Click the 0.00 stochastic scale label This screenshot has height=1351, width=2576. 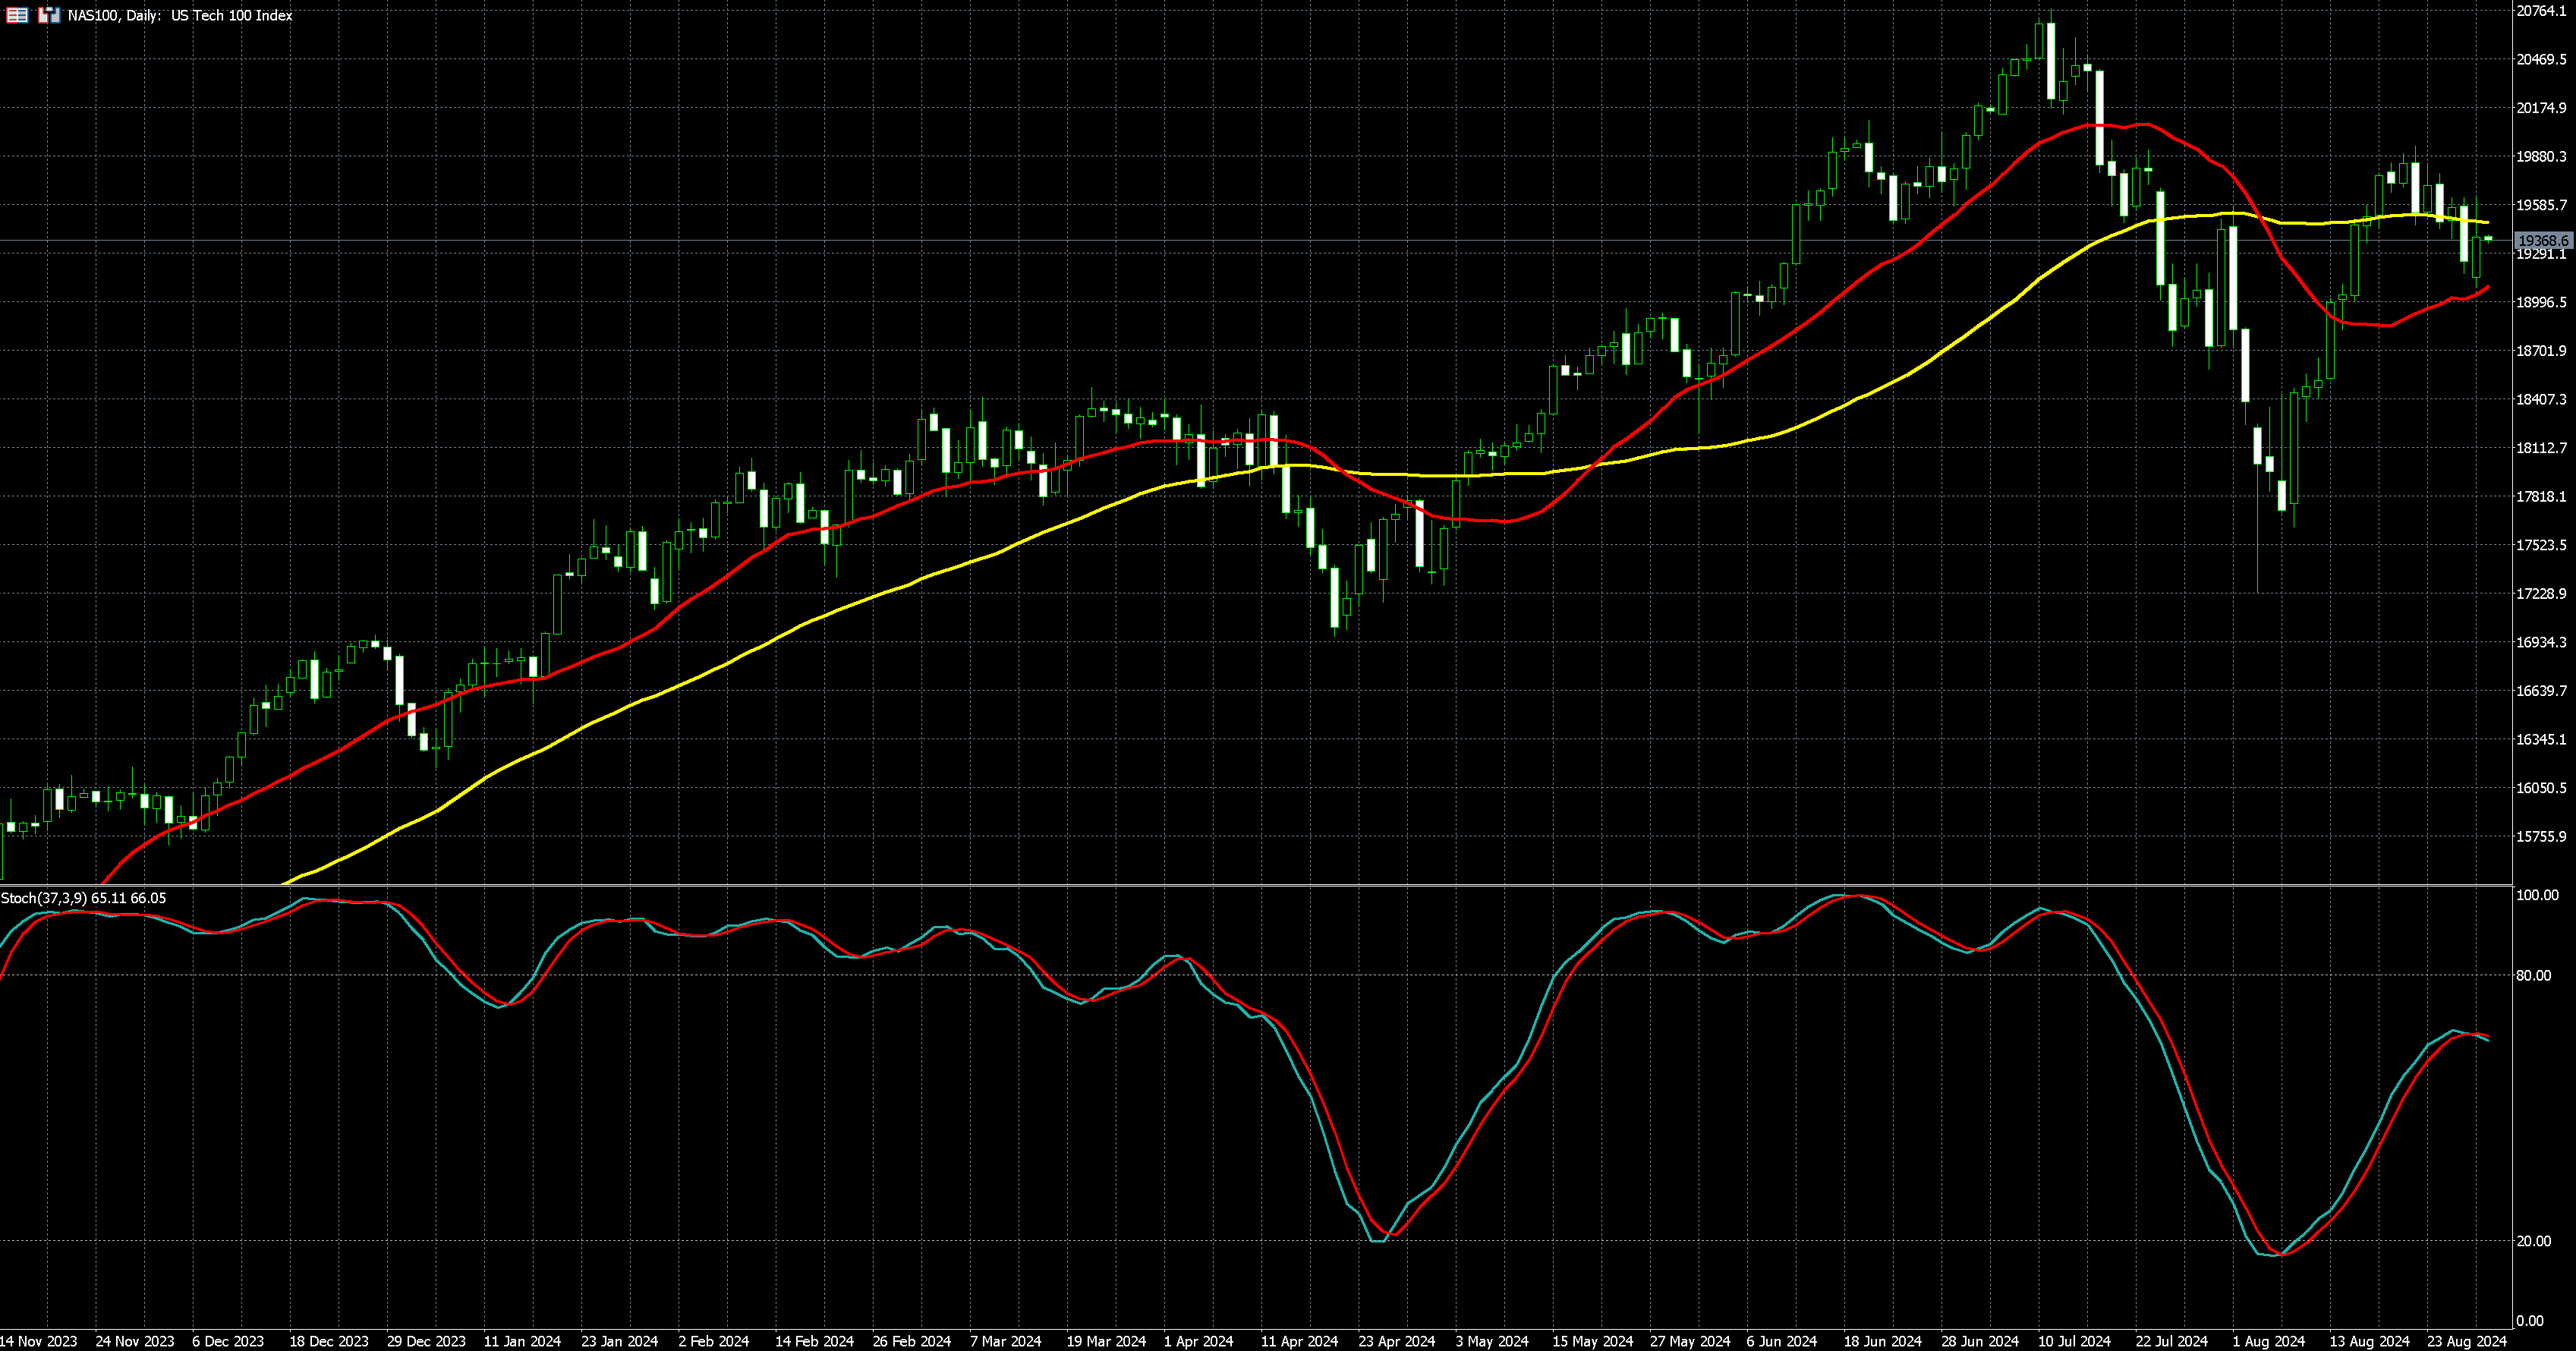click(x=2529, y=1321)
